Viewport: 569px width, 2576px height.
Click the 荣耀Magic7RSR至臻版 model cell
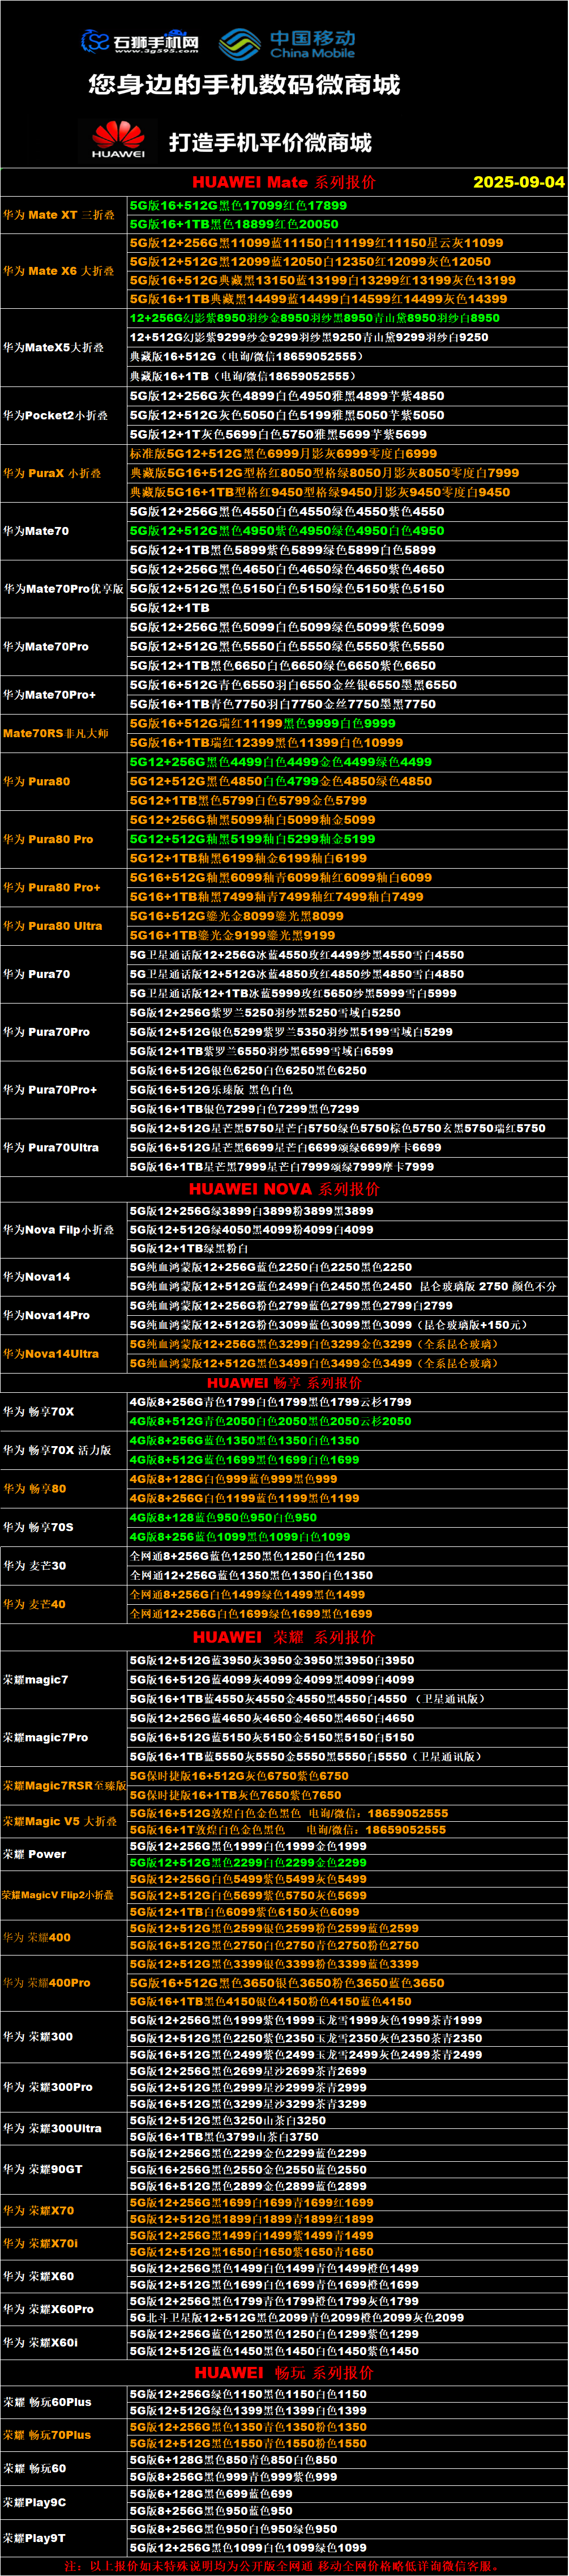[64, 1785]
